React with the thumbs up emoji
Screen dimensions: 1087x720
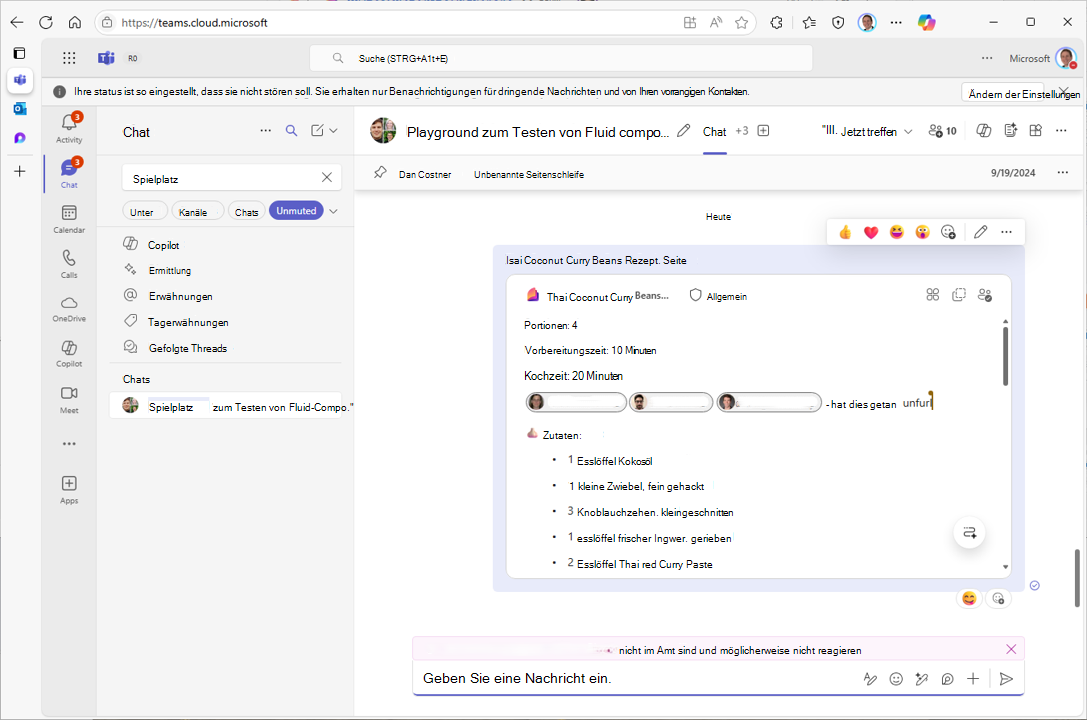point(844,231)
